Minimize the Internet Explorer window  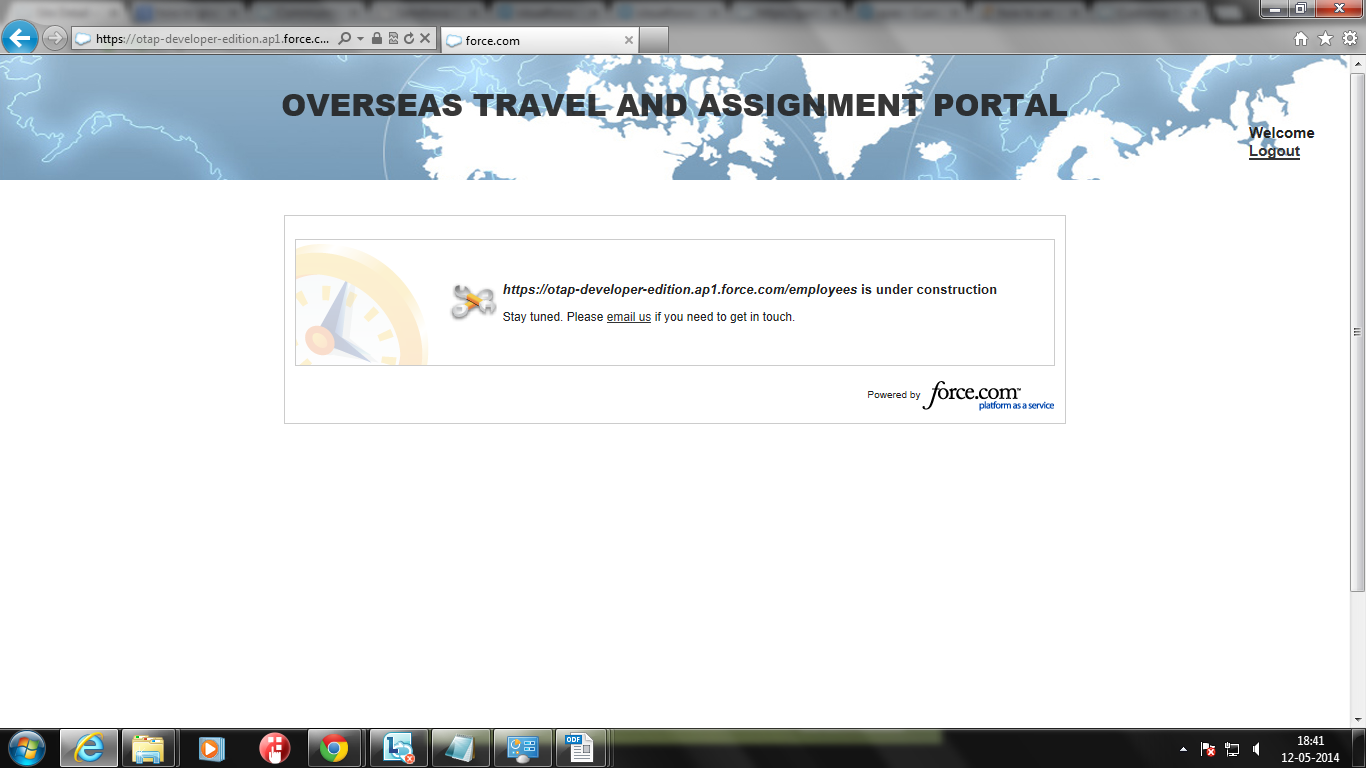pyautogui.click(x=1274, y=9)
